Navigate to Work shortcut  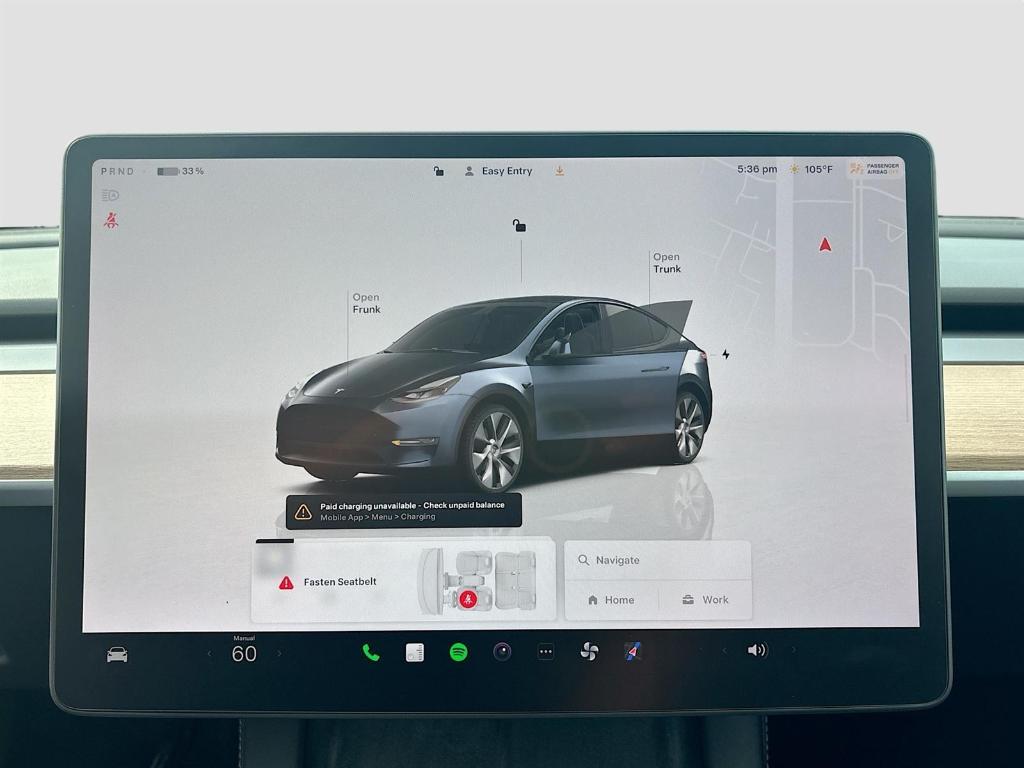click(x=705, y=600)
